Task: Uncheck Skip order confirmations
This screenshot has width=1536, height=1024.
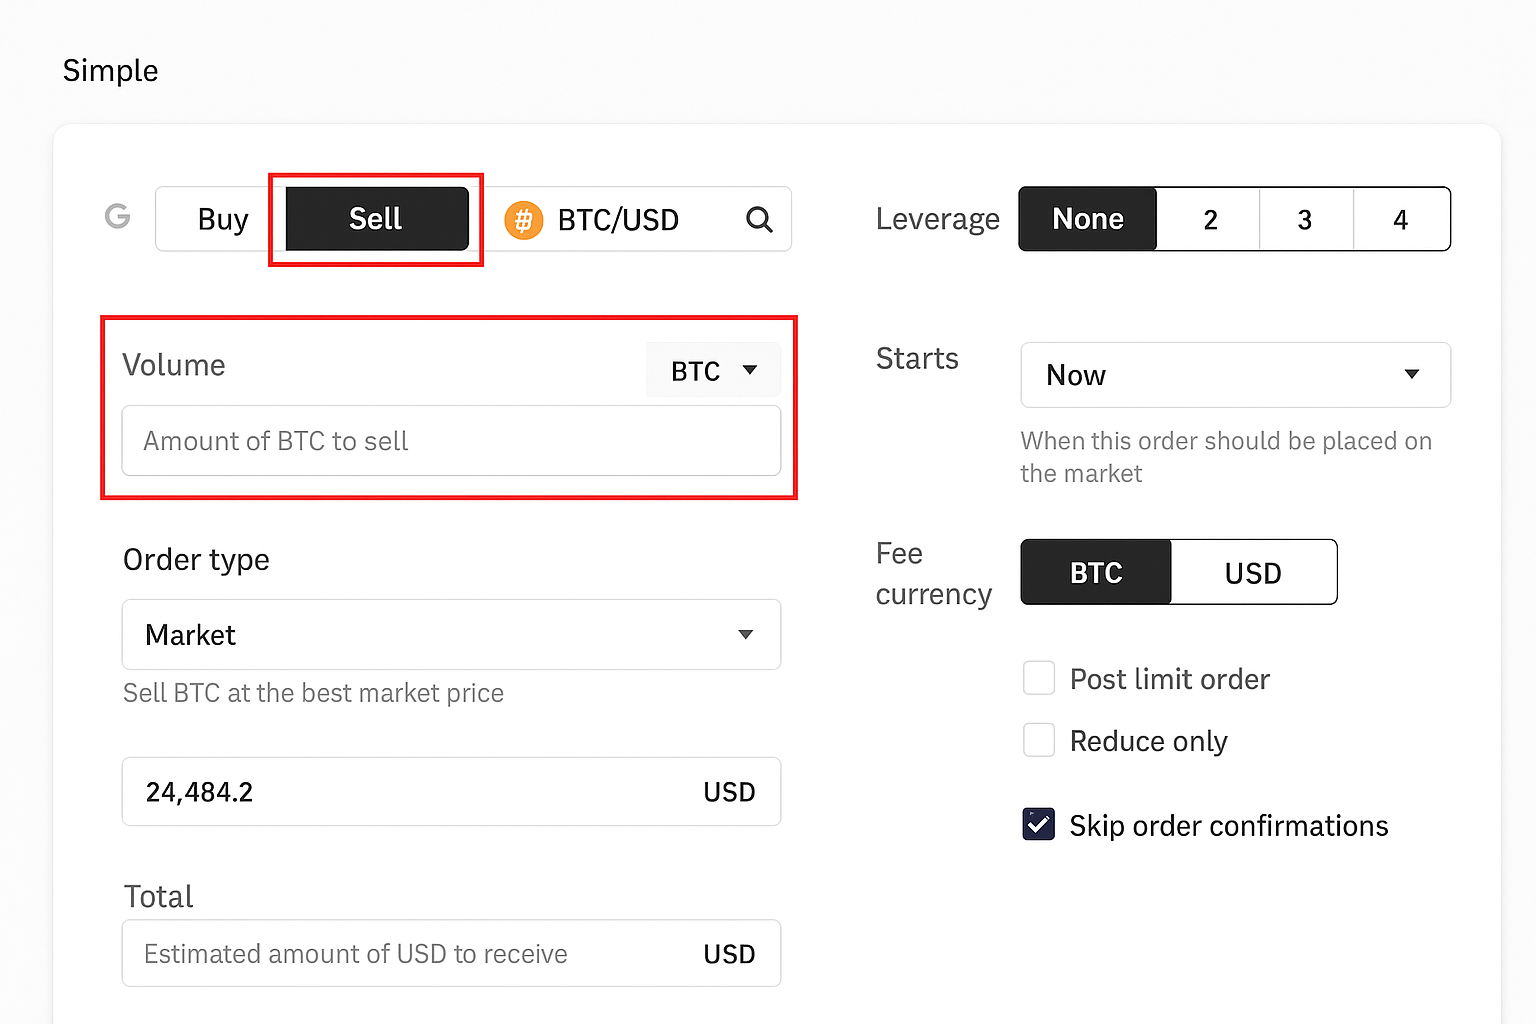Action: [x=1039, y=825]
